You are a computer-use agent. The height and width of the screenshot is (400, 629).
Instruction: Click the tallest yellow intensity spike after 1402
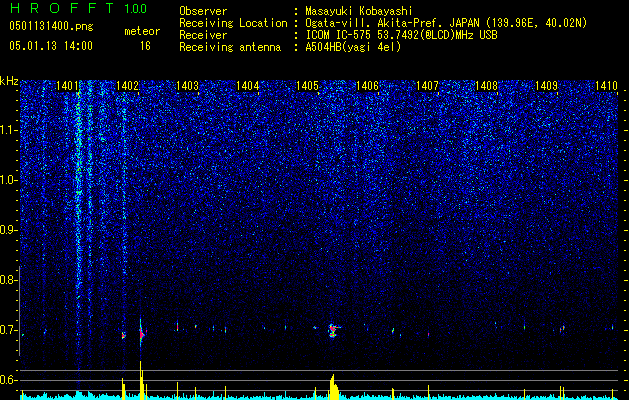click(141, 380)
